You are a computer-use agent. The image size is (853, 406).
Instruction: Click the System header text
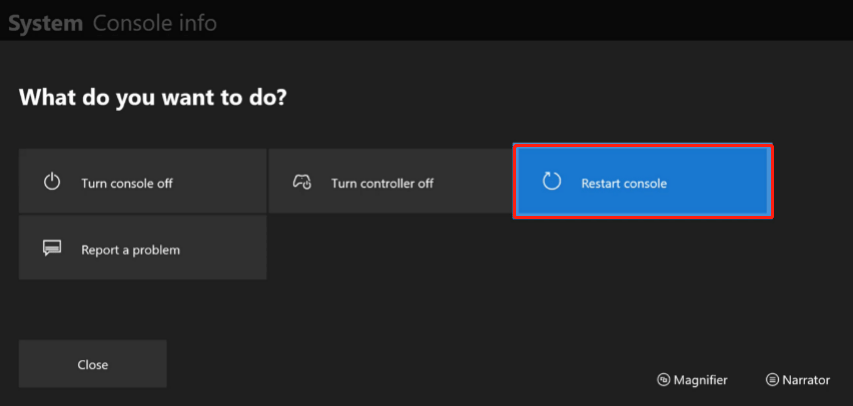(x=46, y=24)
